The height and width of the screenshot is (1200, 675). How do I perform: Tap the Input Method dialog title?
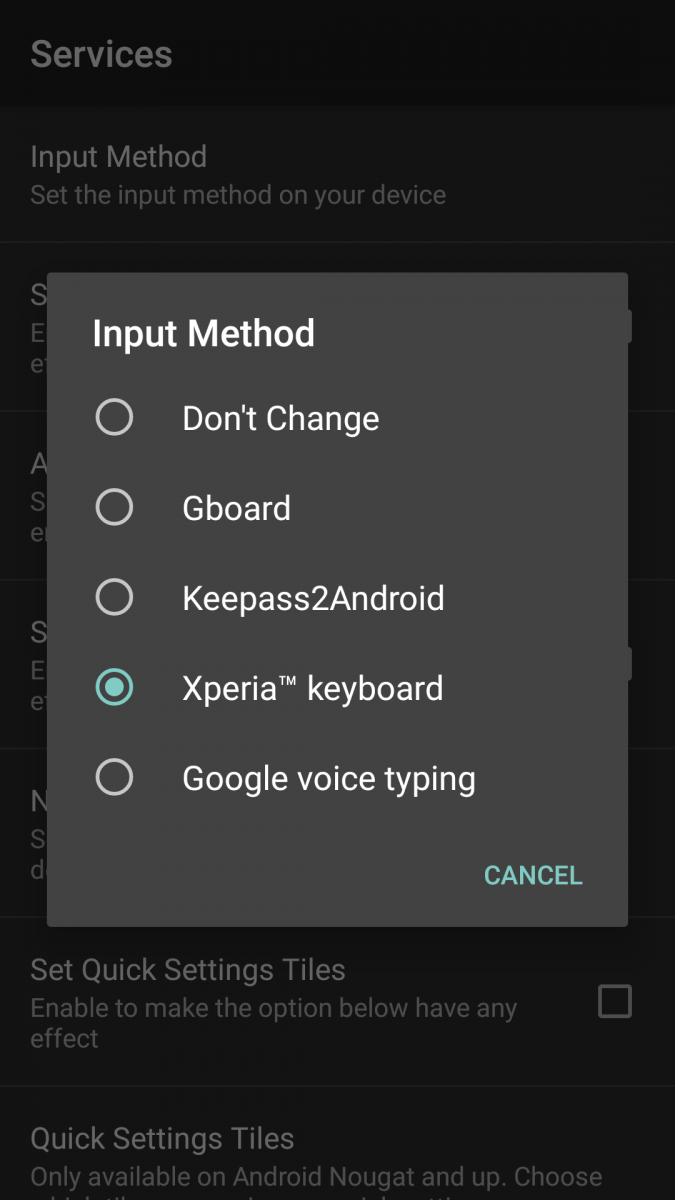[204, 333]
